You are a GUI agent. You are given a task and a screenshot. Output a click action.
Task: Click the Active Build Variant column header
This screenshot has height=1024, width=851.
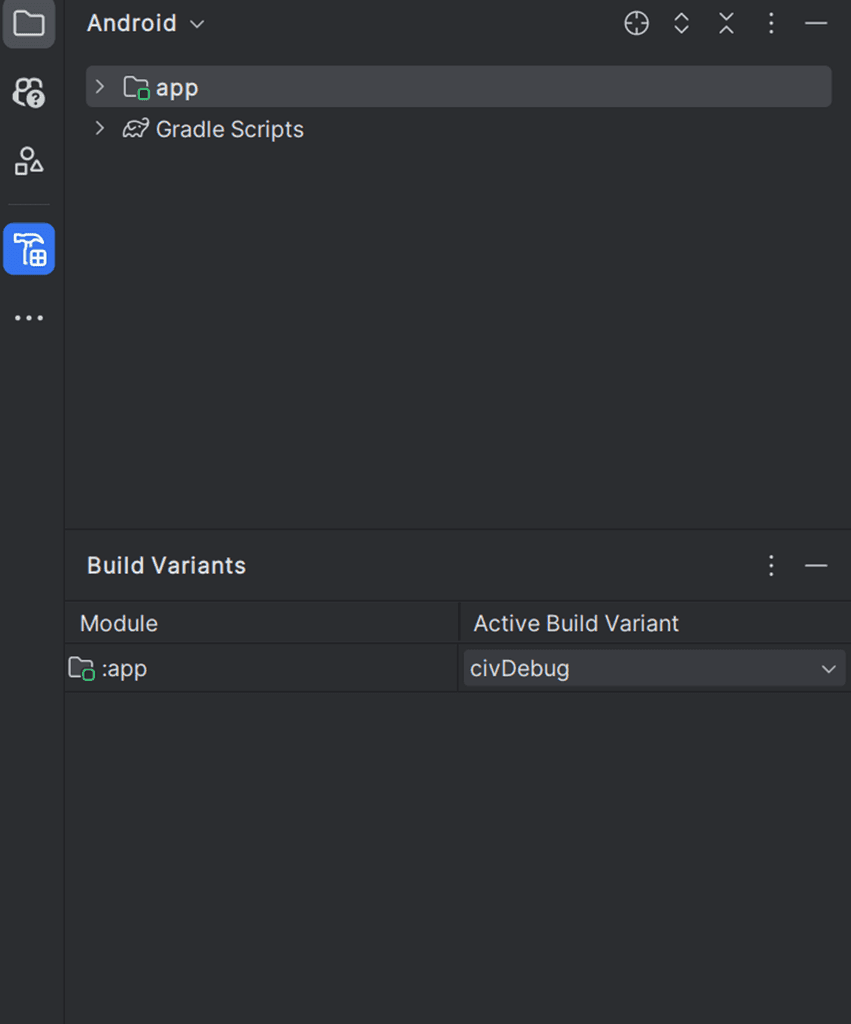click(576, 622)
